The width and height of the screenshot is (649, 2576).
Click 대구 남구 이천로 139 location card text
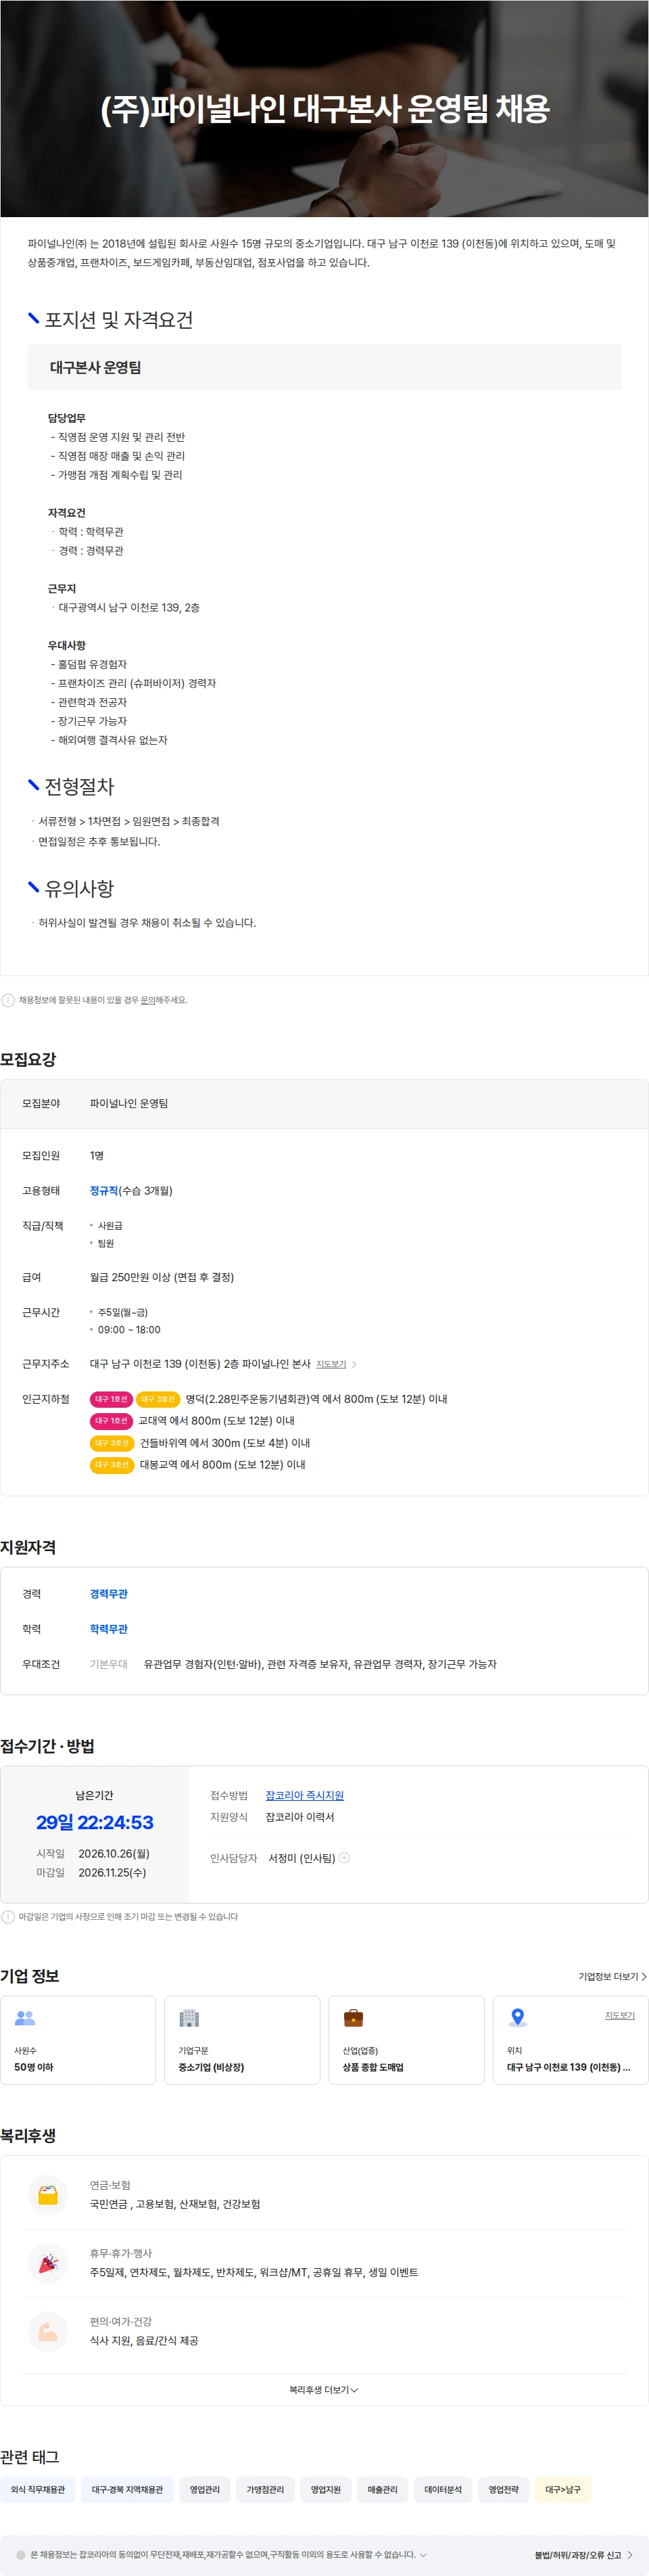[x=568, y=2067]
